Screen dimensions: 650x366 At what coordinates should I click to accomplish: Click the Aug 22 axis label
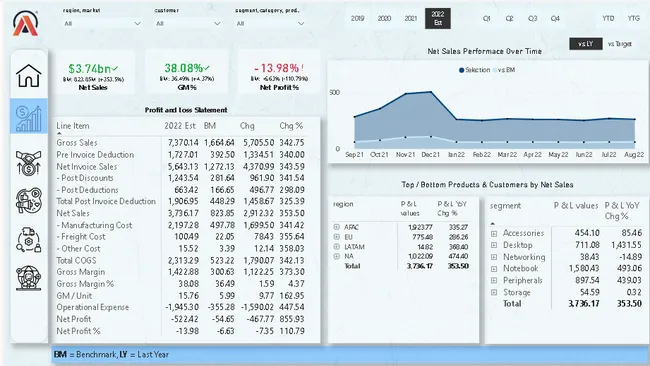pos(634,155)
